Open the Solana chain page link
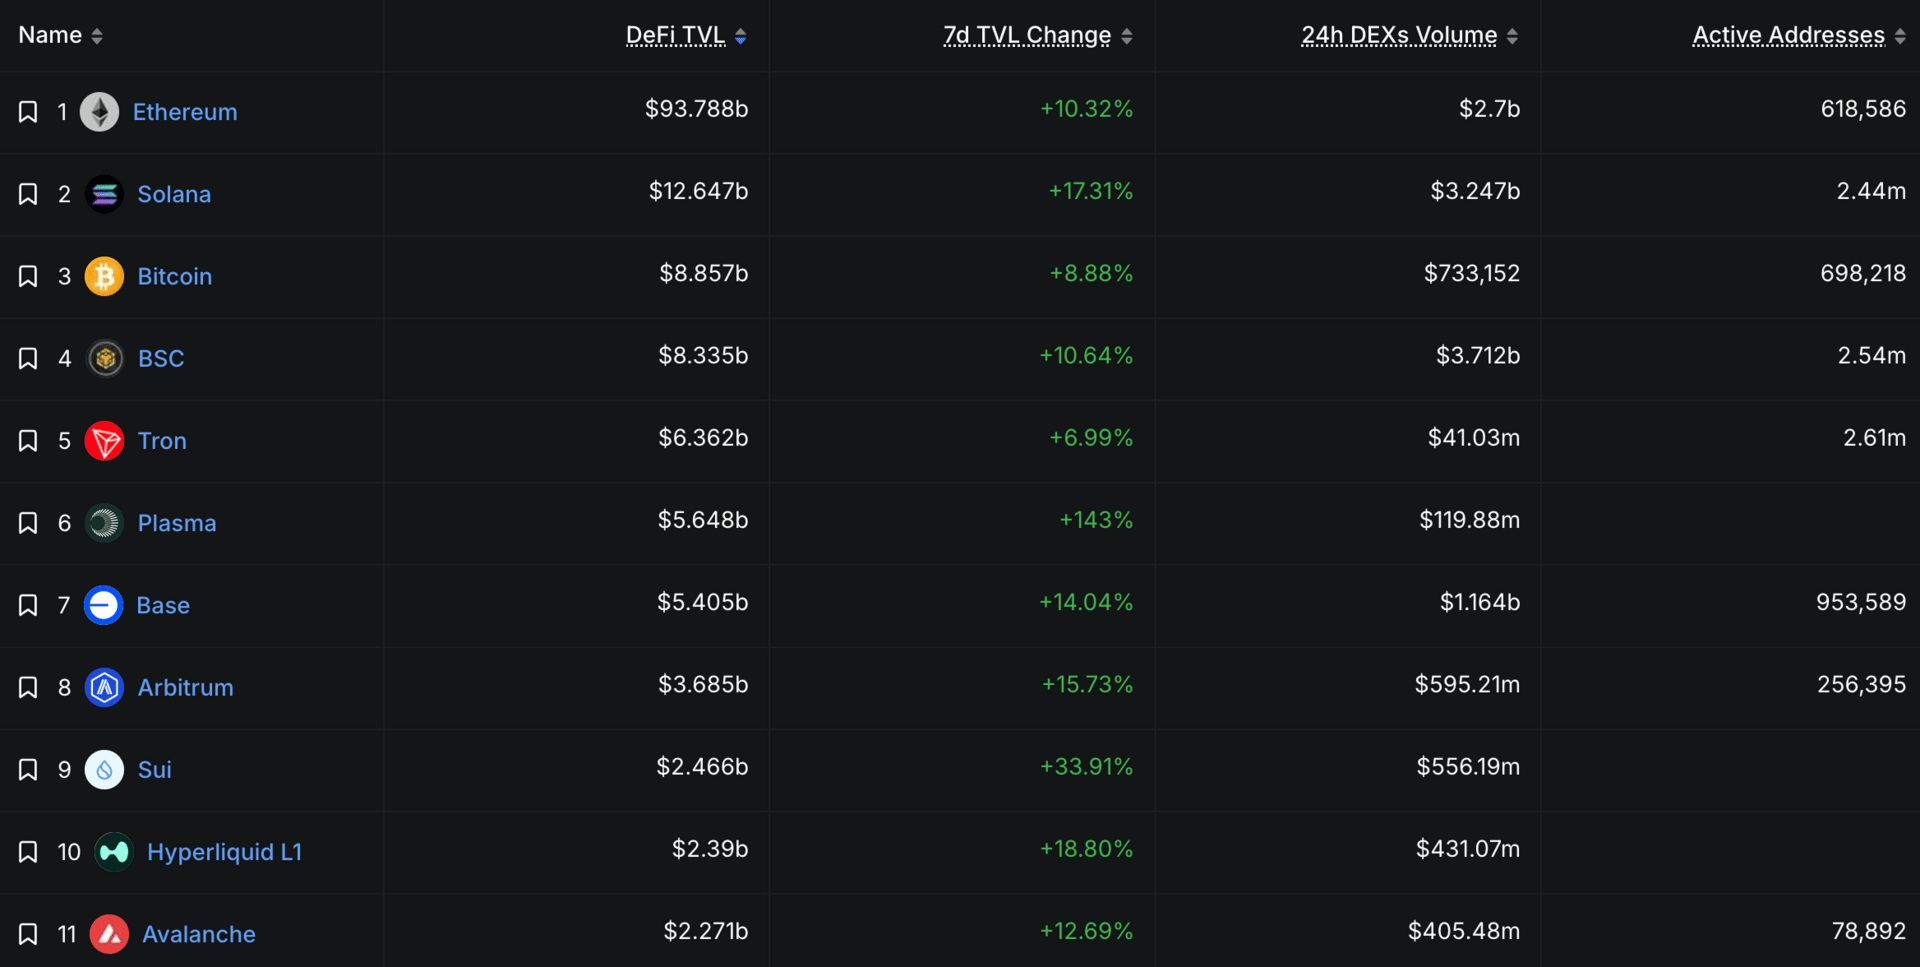The height and width of the screenshot is (967, 1920). tap(174, 194)
